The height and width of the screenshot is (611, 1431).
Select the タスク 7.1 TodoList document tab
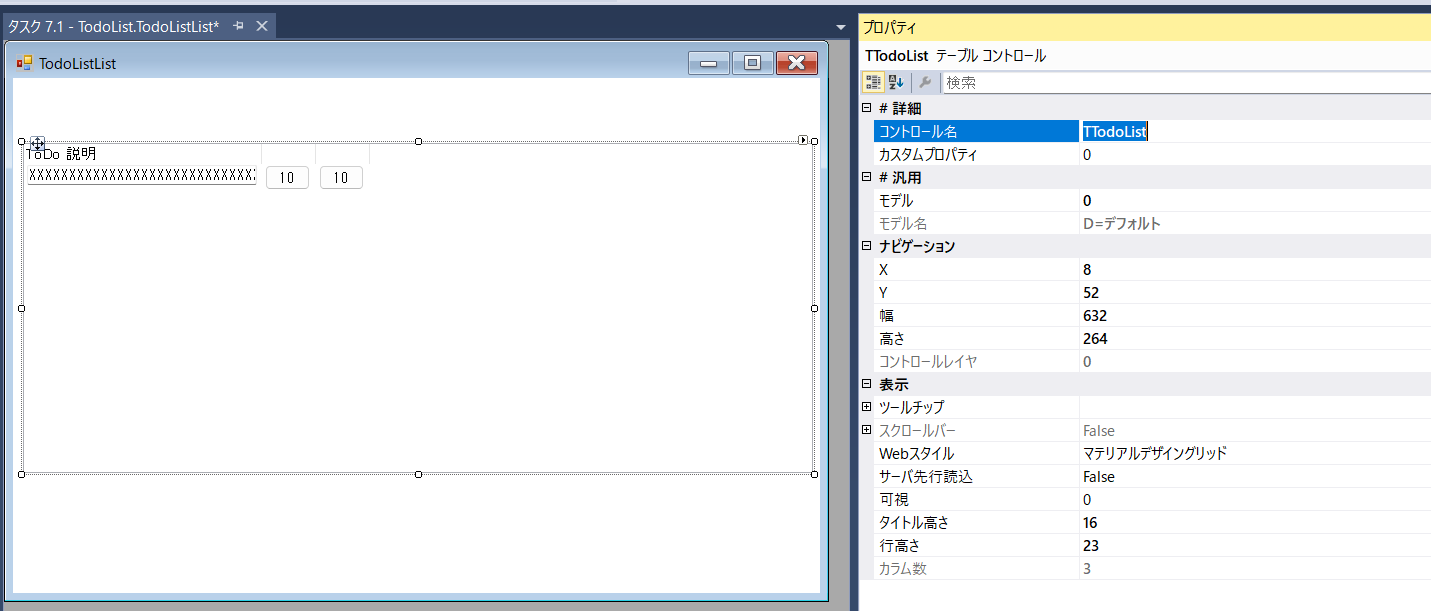click(113, 27)
